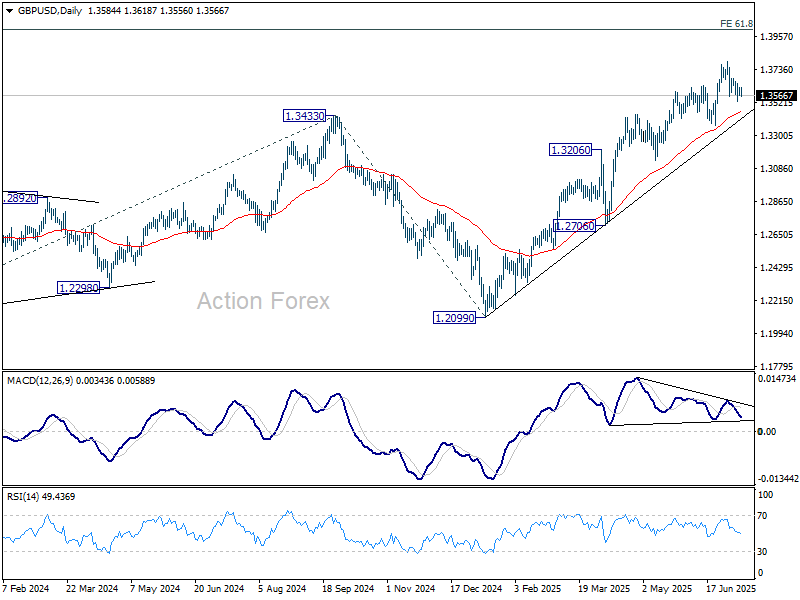Select the current price tag 1.35667
Image resolution: width=800 pixels, height=600 pixels.
click(x=774, y=96)
